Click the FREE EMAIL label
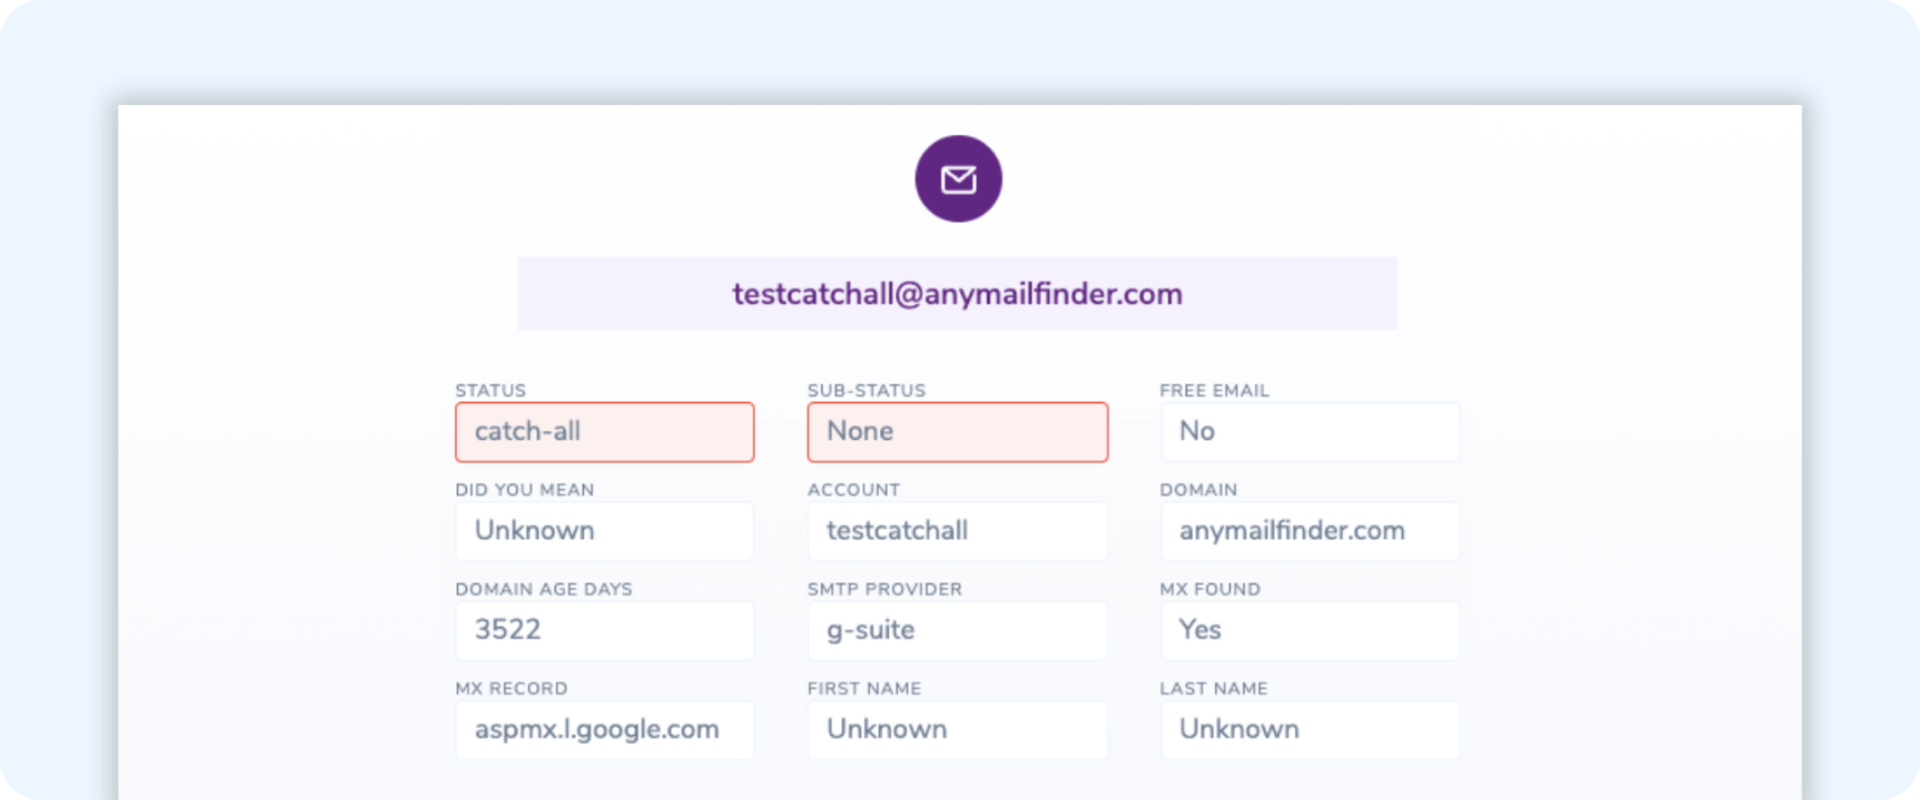Image resolution: width=1920 pixels, height=800 pixels. [1214, 390]
